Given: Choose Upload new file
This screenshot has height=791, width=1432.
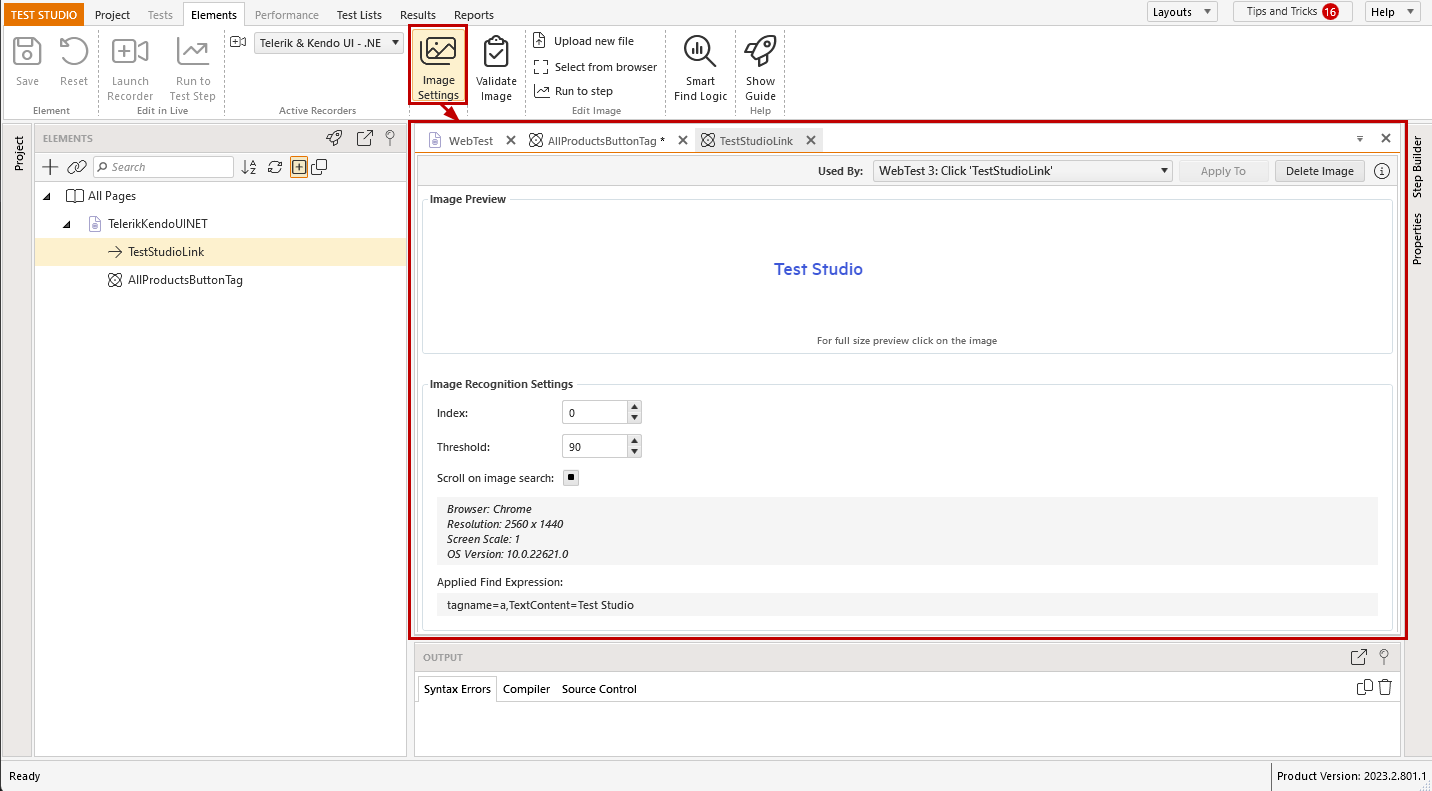Looking at the screenshot, I should point(584,41).
